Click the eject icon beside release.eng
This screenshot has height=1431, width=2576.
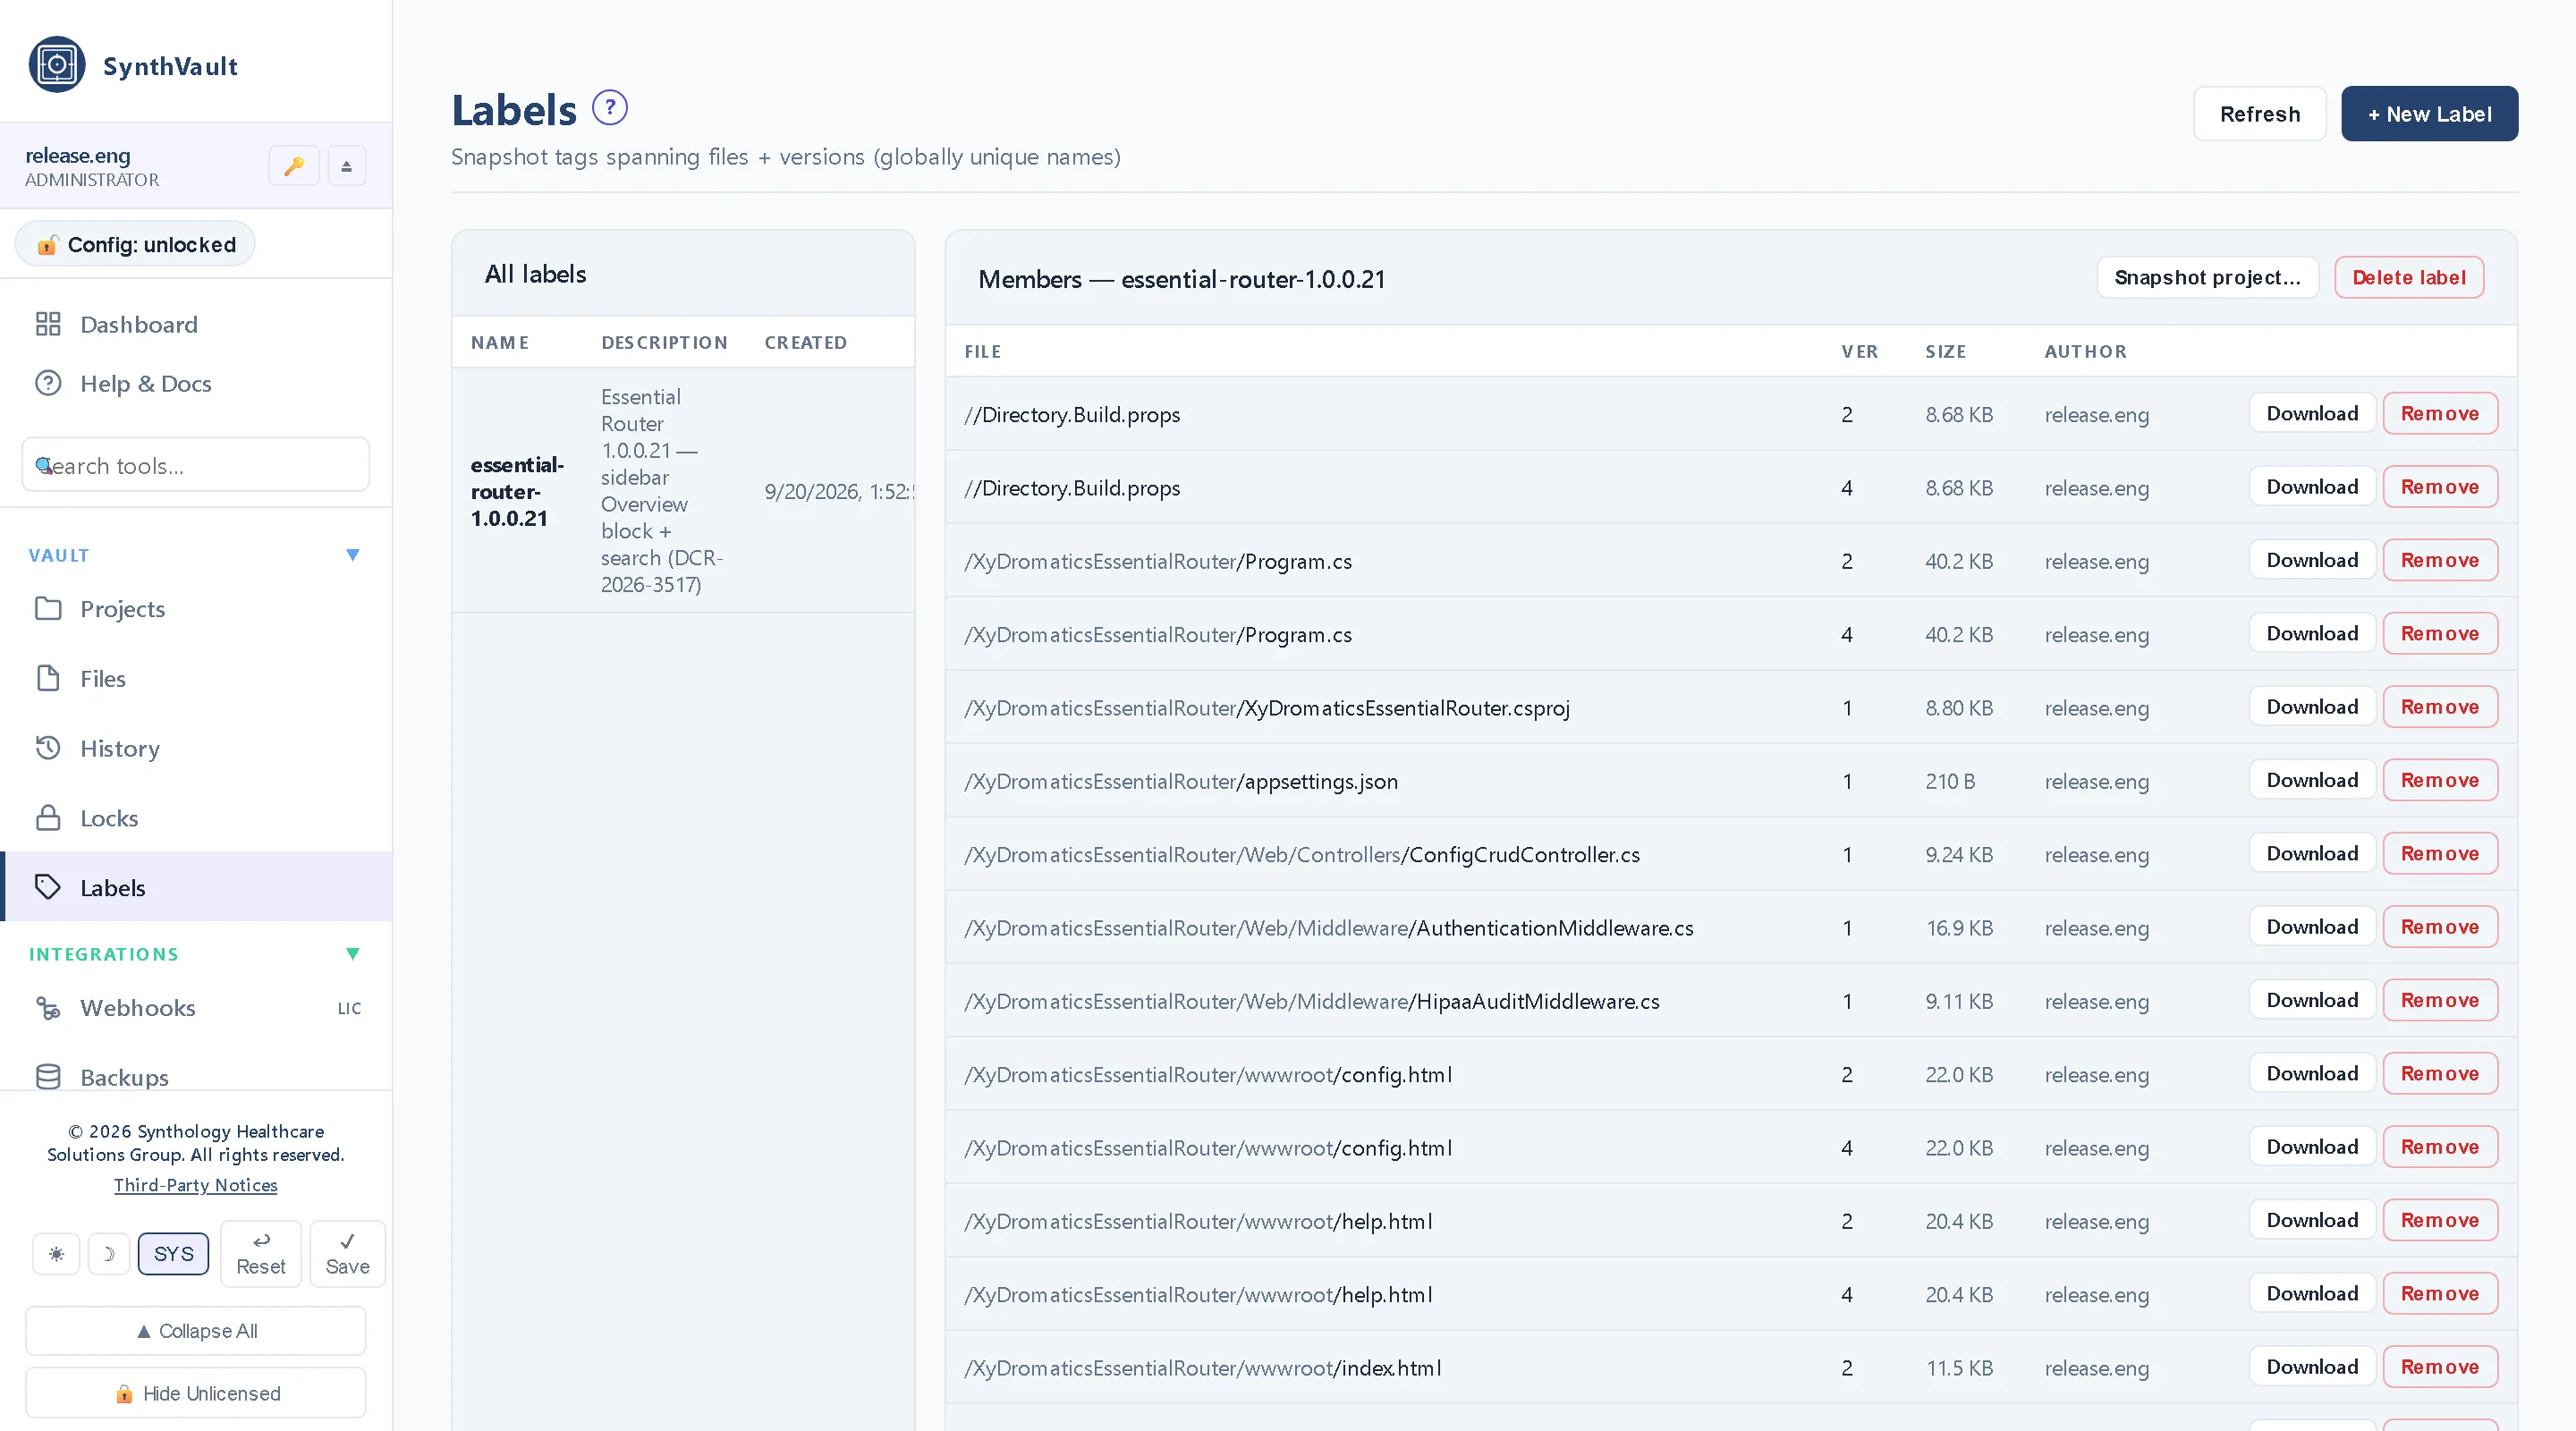pos(347,166)
